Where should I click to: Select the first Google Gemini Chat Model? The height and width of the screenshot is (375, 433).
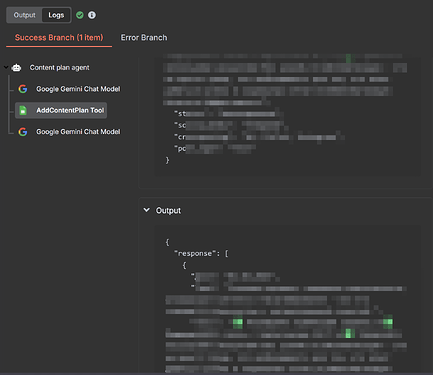point(78,89)
